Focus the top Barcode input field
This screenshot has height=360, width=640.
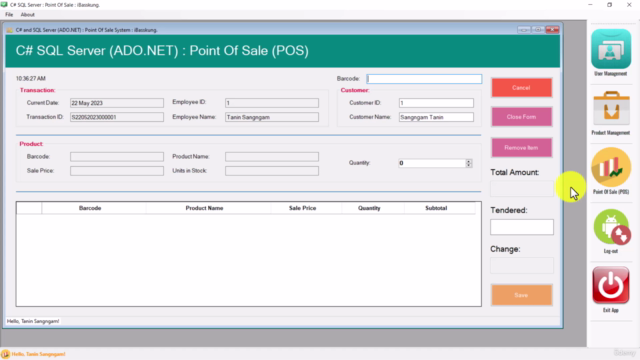(x=424, y=79)
